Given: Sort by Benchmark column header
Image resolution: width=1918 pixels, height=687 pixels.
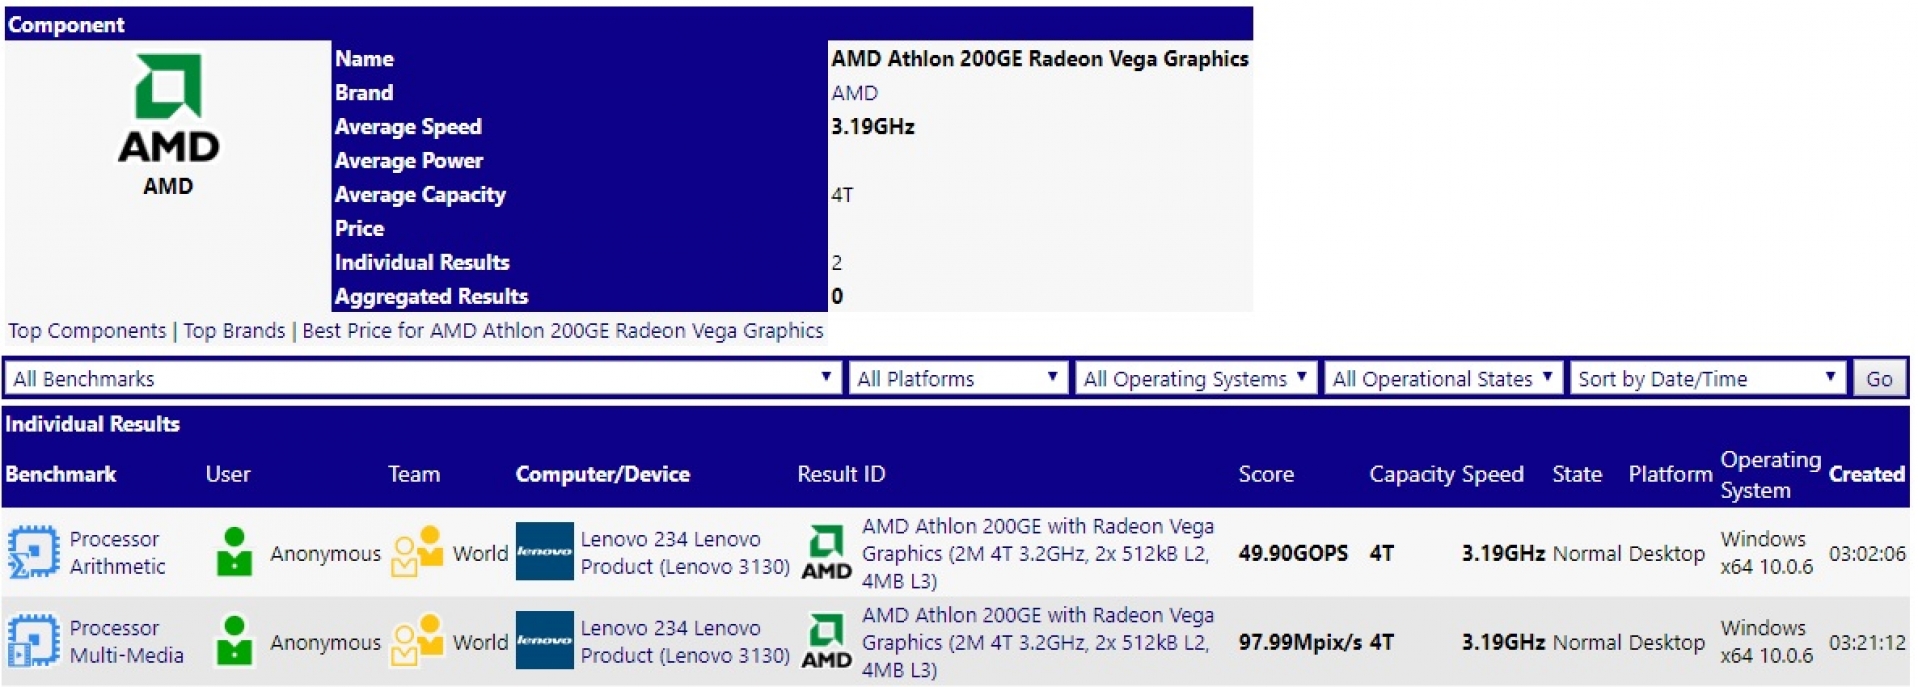Looking at the screenshot, I should click(x=61, y=474).
